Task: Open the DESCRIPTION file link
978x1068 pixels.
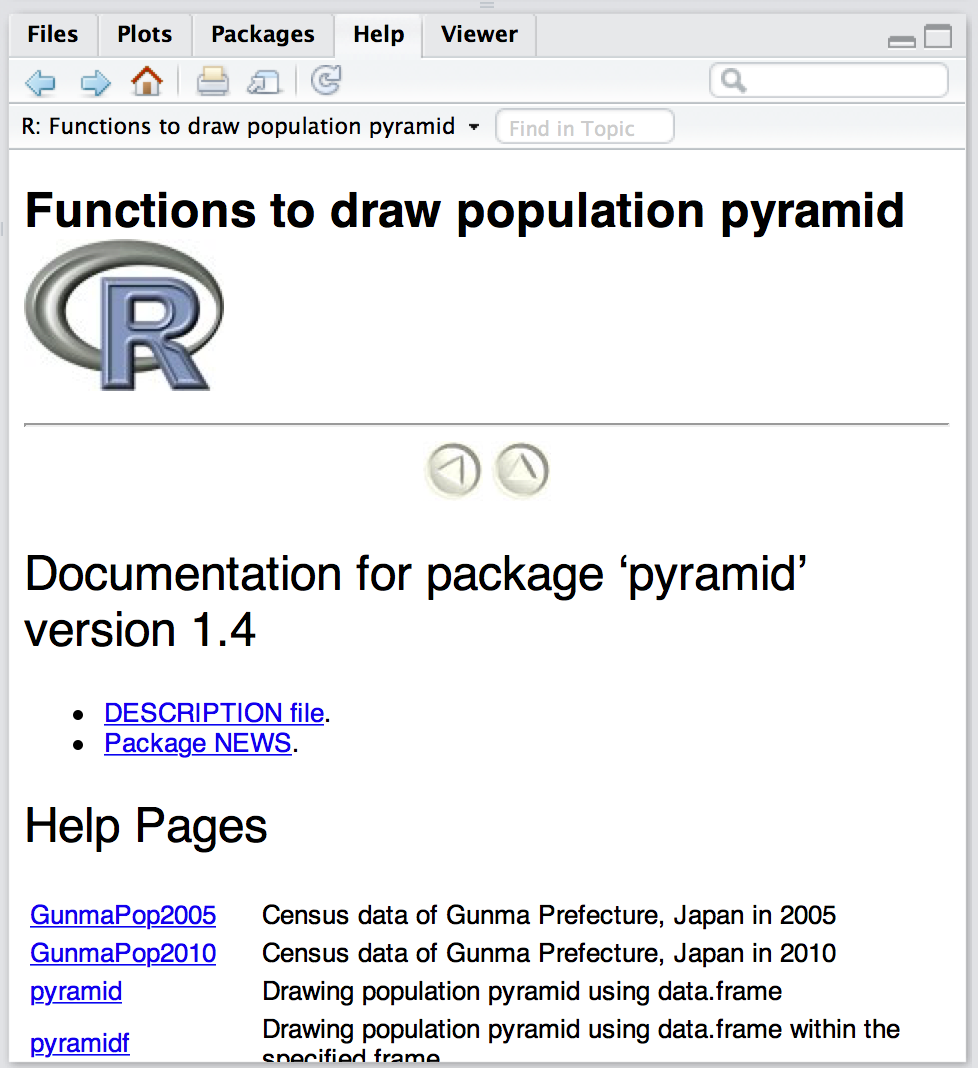Action: [x=214, y=712]
